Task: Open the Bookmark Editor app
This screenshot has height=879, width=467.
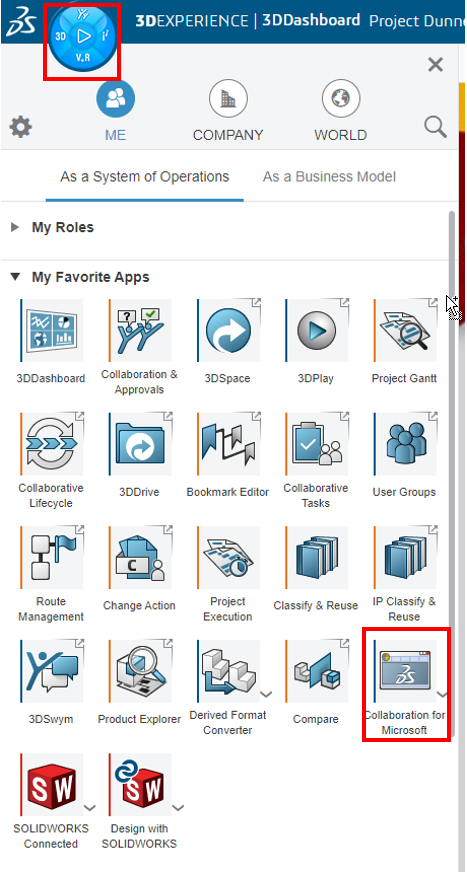Action: coord(228,445)
